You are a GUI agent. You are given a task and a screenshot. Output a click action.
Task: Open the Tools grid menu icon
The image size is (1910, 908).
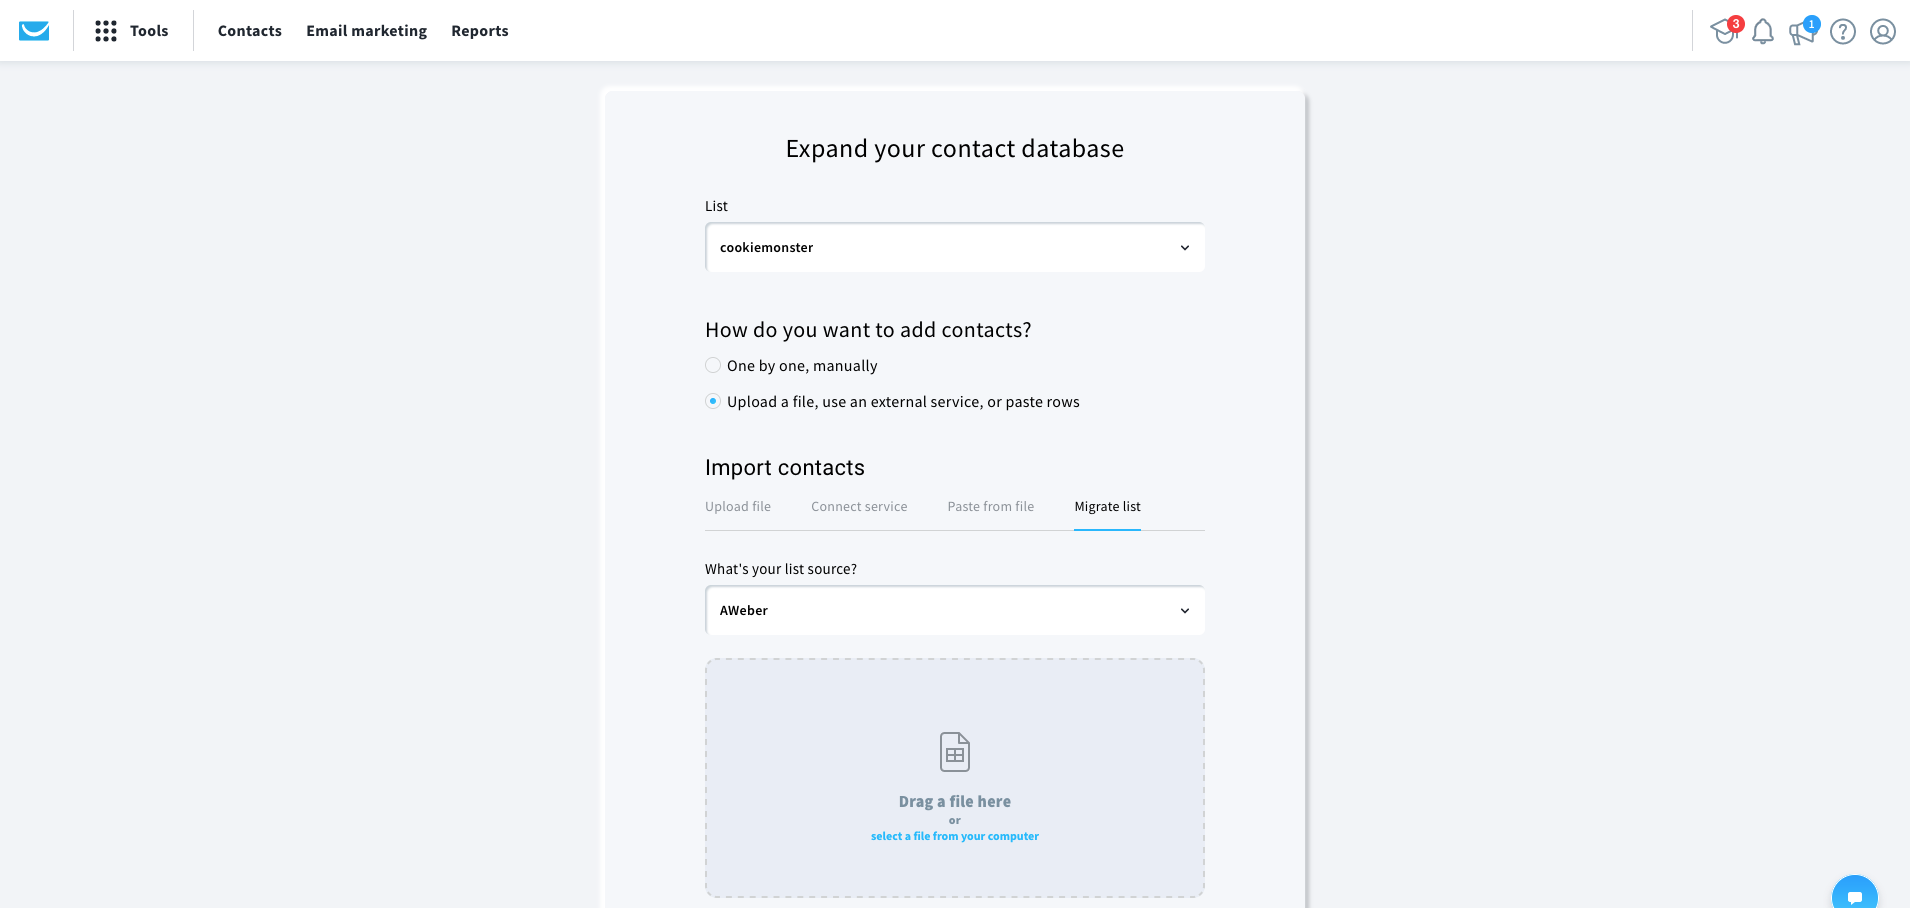(x=106, y=31)
